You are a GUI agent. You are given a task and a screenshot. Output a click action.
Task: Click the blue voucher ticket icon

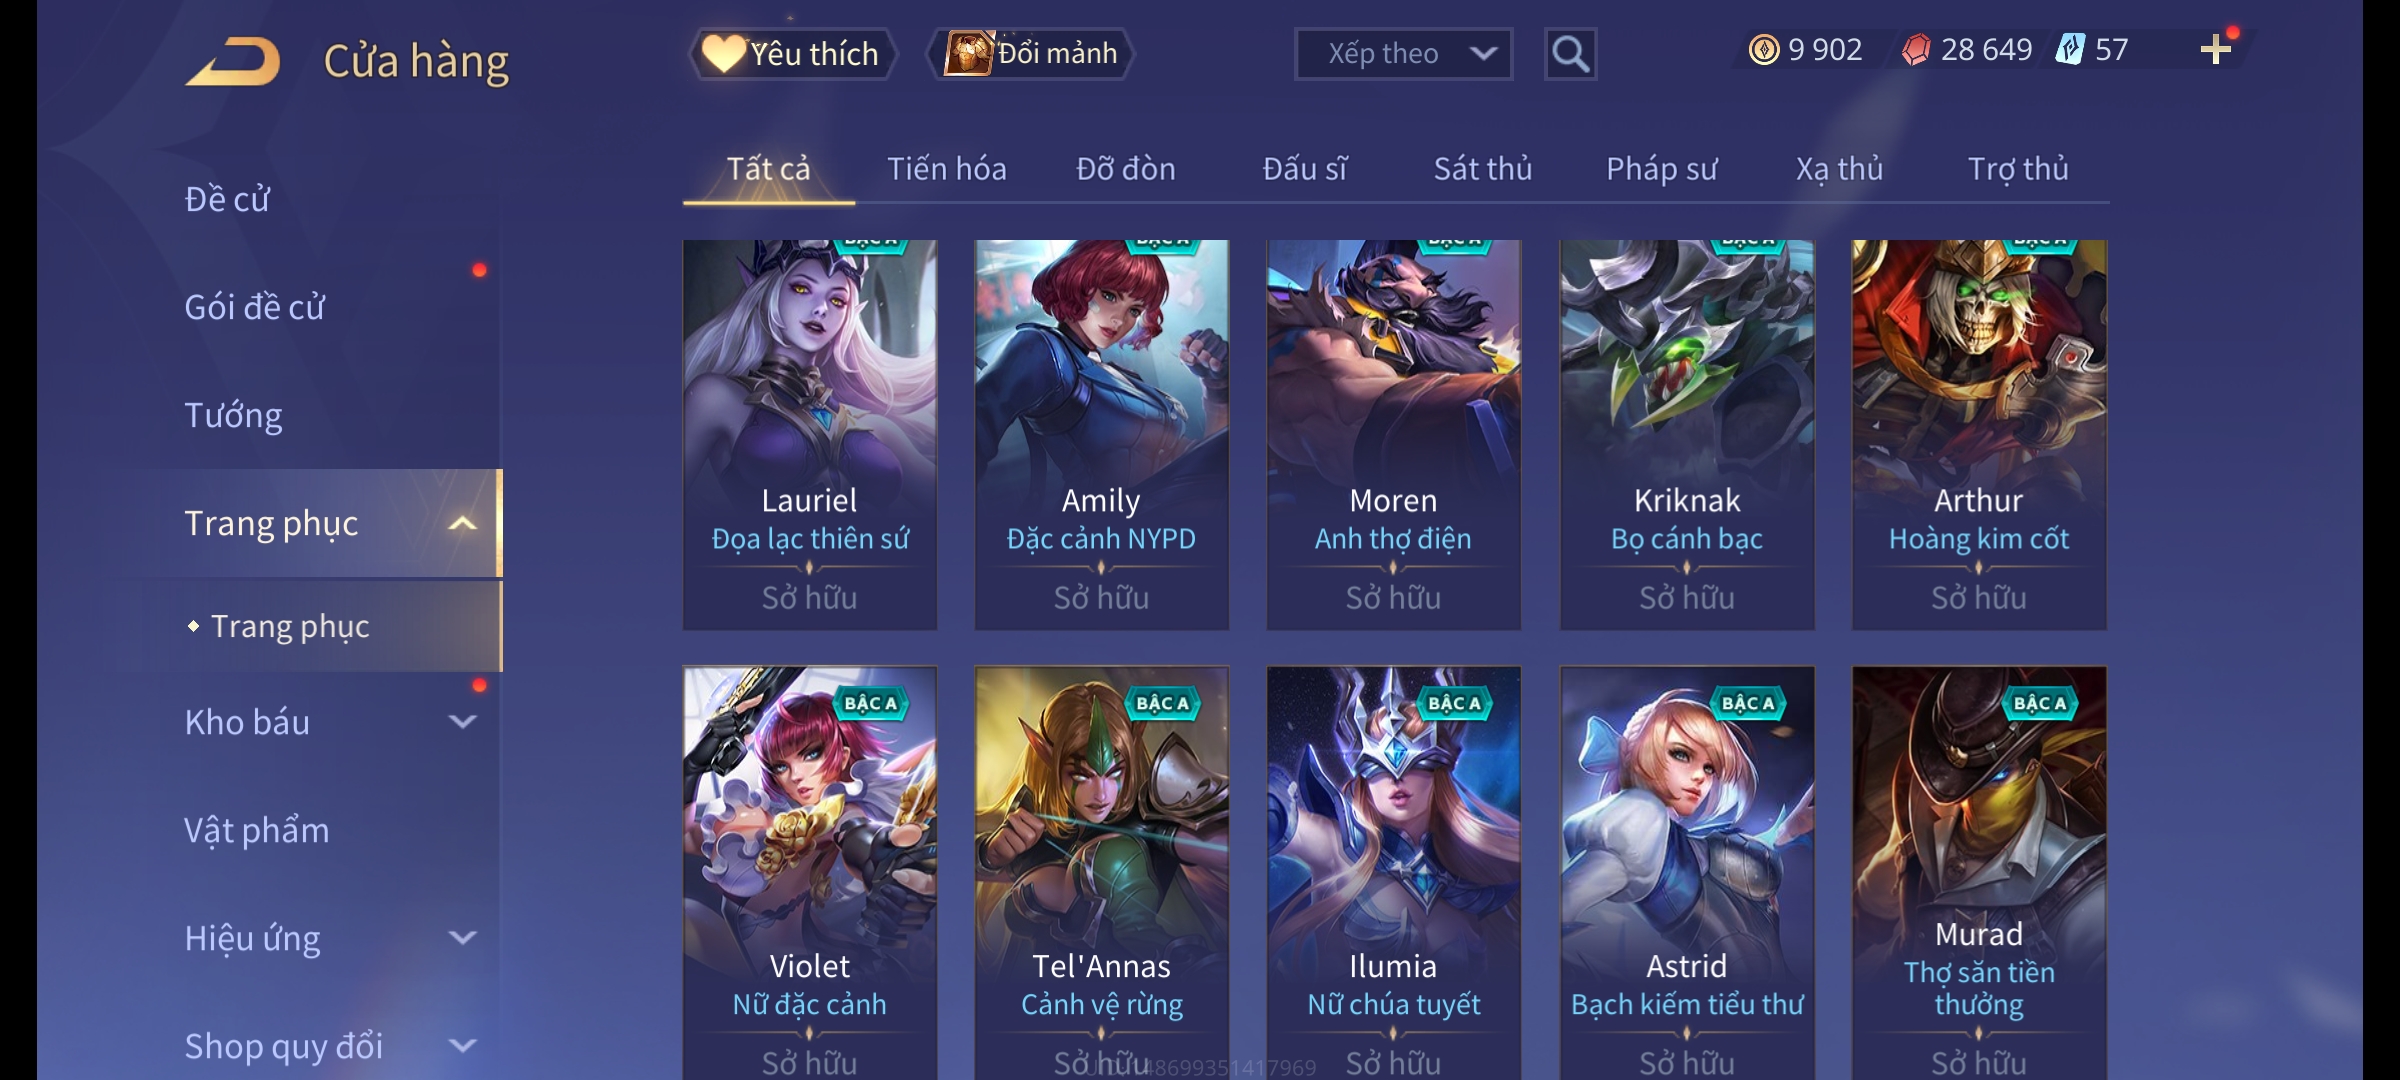coord(2070,50)
